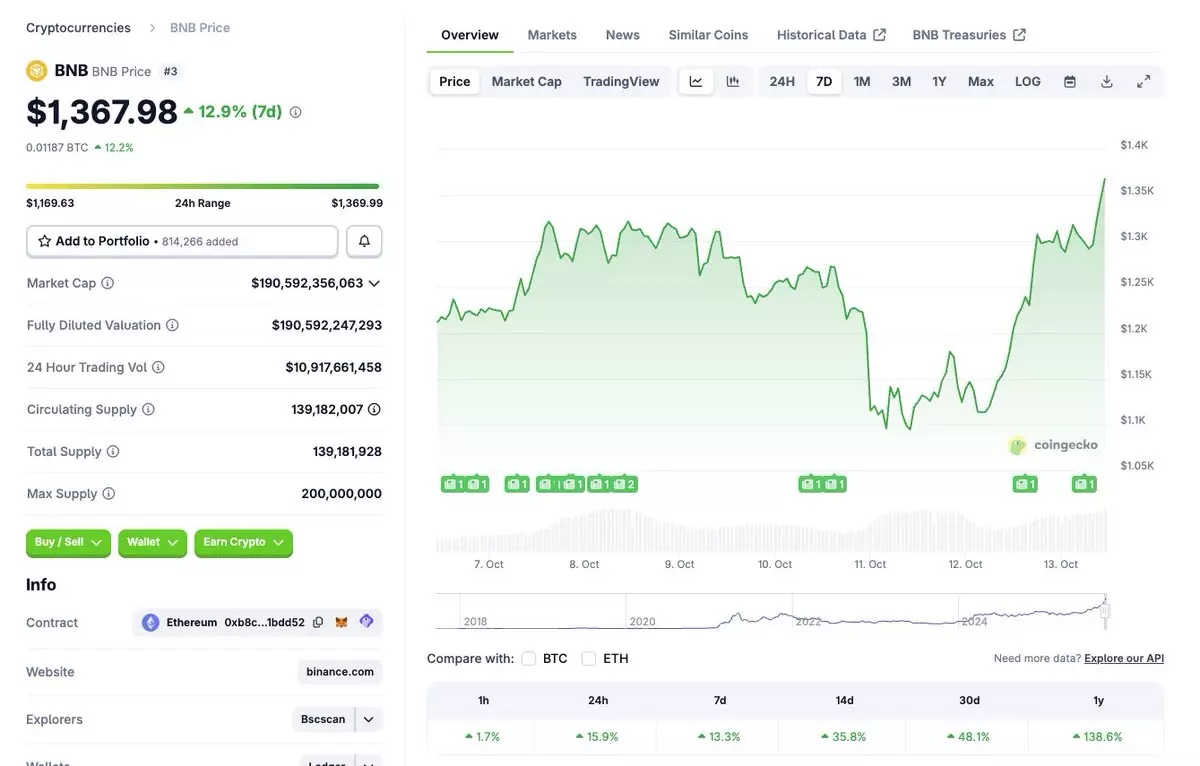Copy the Ethereum contract address

coord(318,622)
